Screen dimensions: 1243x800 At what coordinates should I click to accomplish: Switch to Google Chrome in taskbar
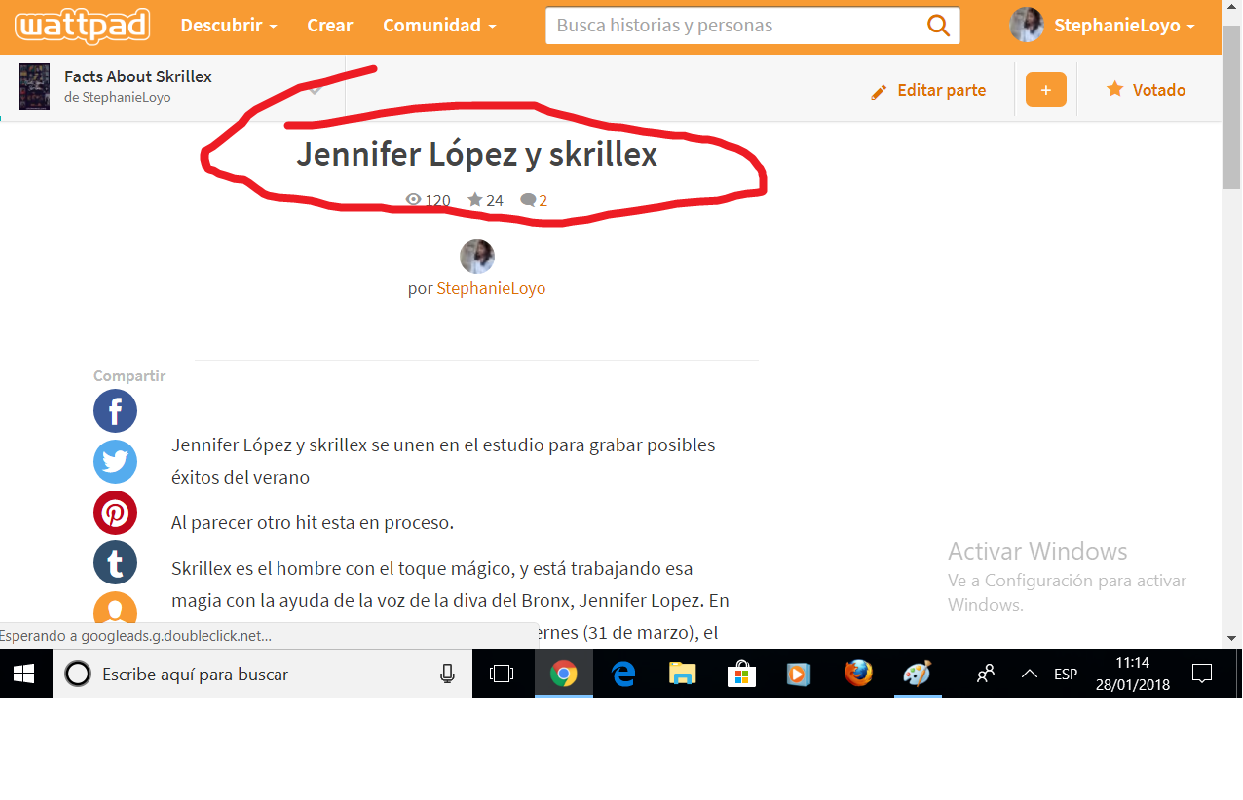coord(564,674)
